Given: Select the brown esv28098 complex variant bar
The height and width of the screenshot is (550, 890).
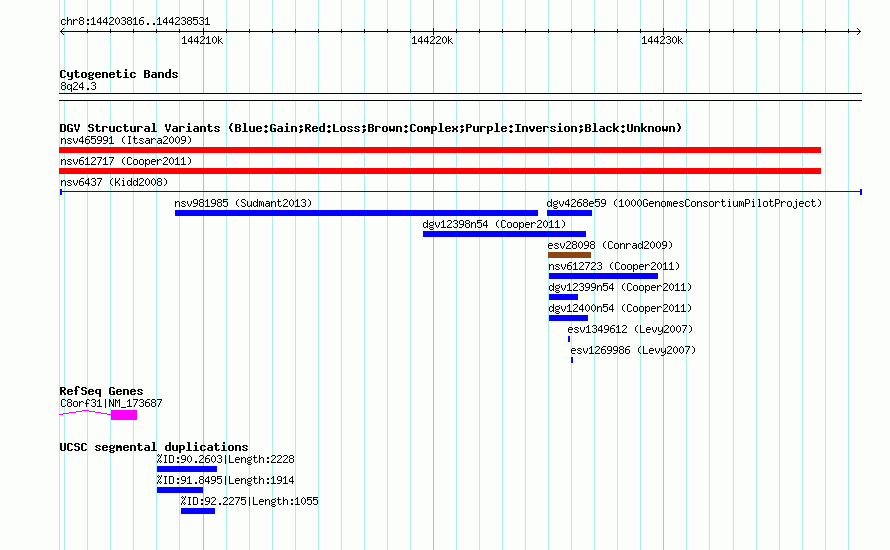Looking at the screenshot, I should click(569, 255).
